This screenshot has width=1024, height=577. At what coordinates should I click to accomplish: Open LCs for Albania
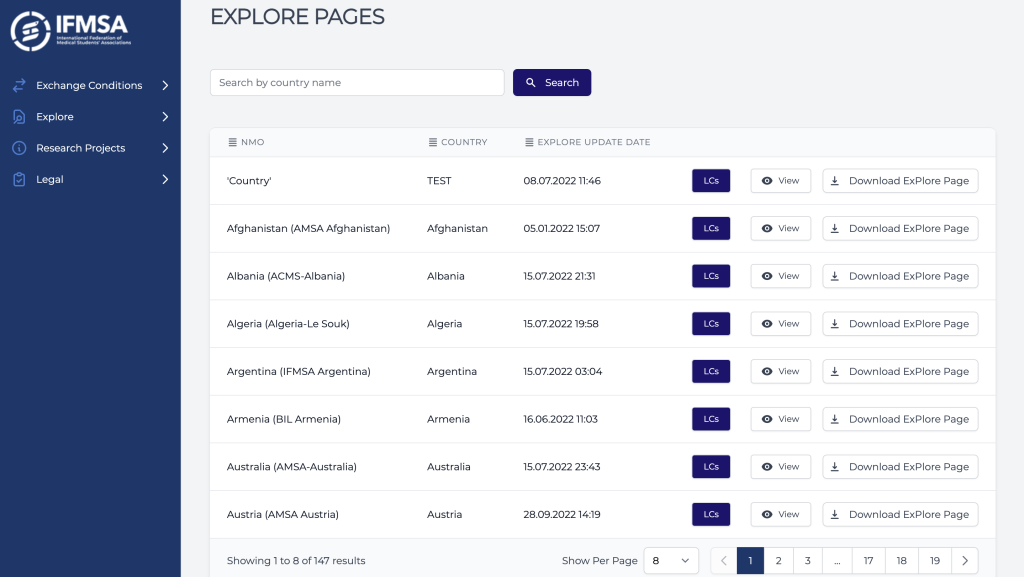click(711, 276)
